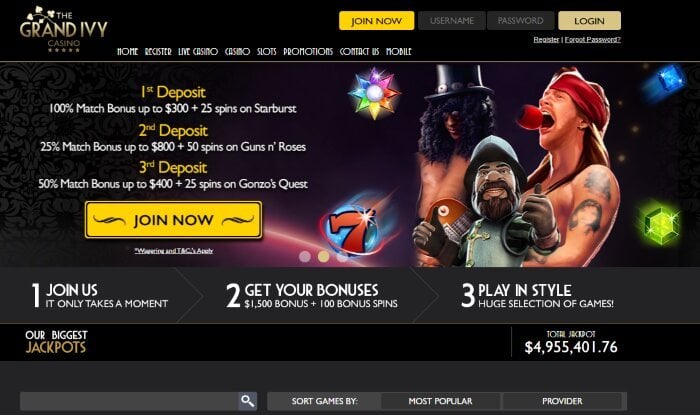700x415 pixels.
Task: Go to the Promotions menu item
Action: click(308, 52)
